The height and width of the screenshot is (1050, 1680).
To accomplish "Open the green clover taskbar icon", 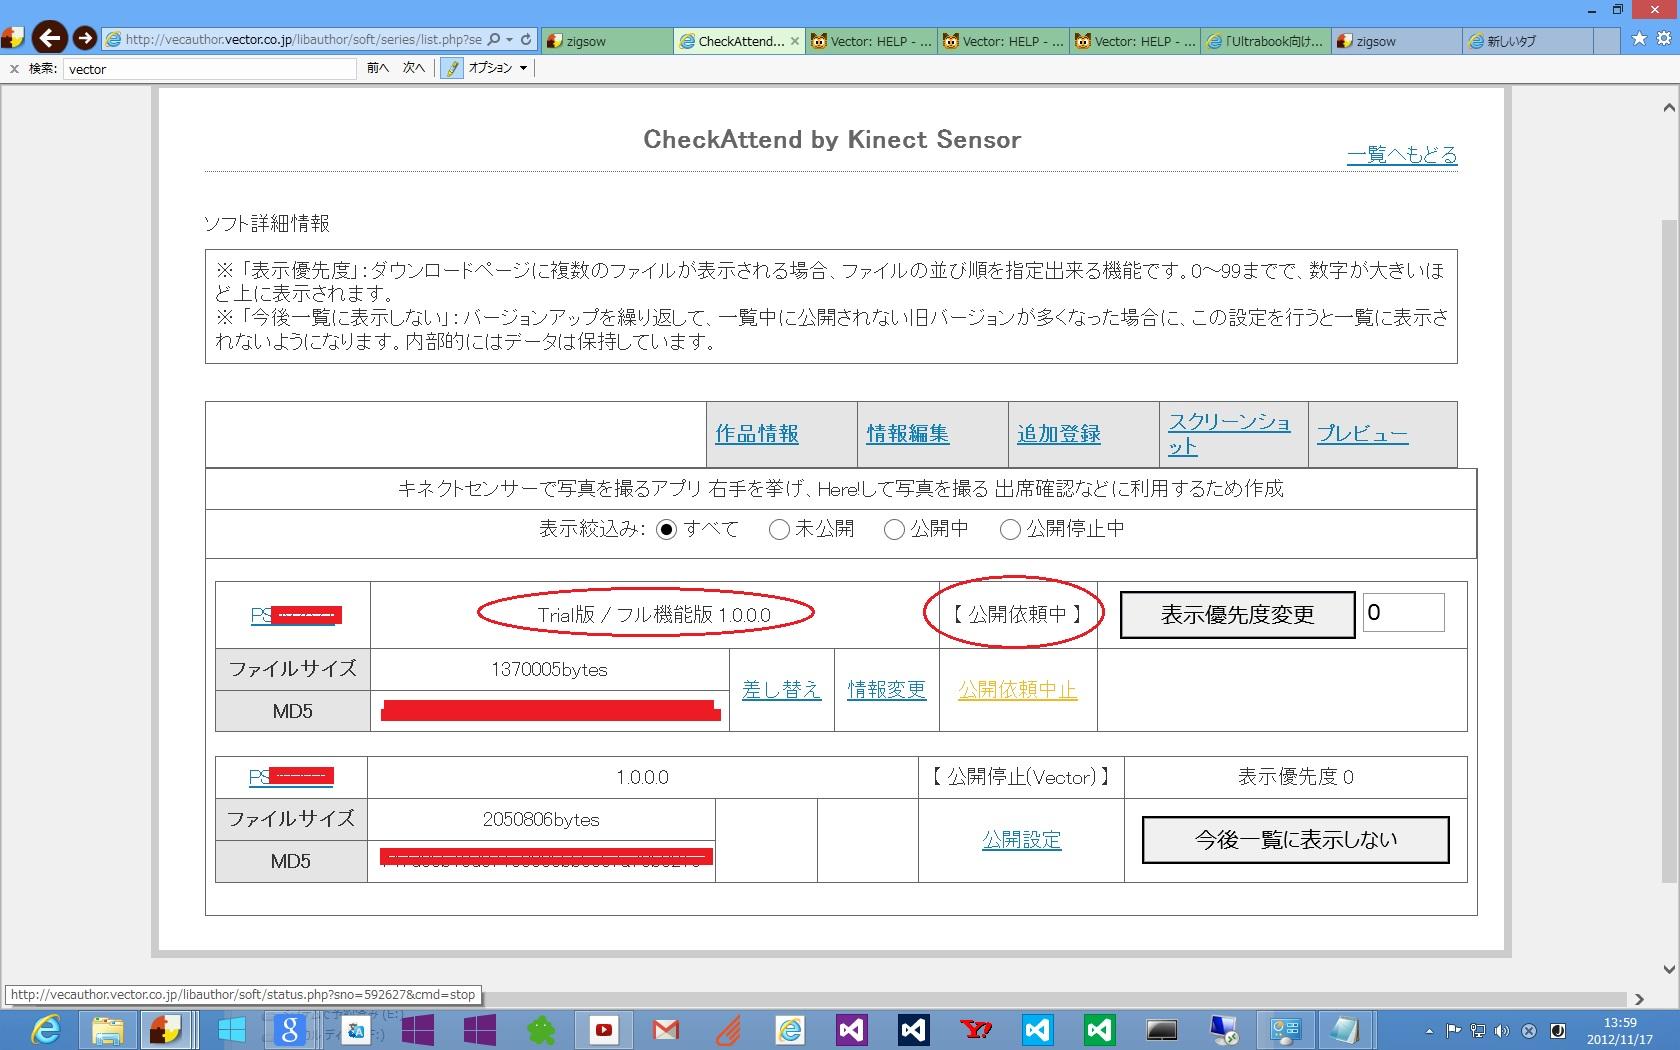I will pyautogui.click(x=541, y=1029).
